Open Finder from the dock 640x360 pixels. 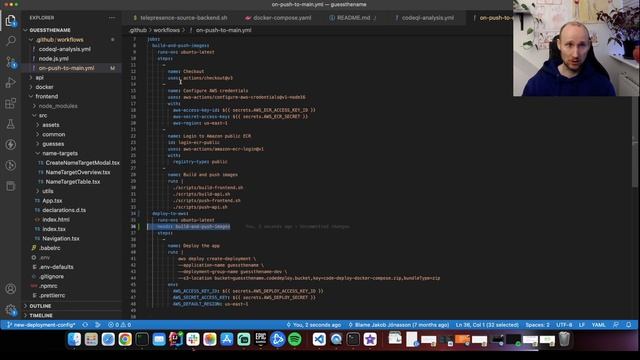pyautogui.click(x=74, y=339)
